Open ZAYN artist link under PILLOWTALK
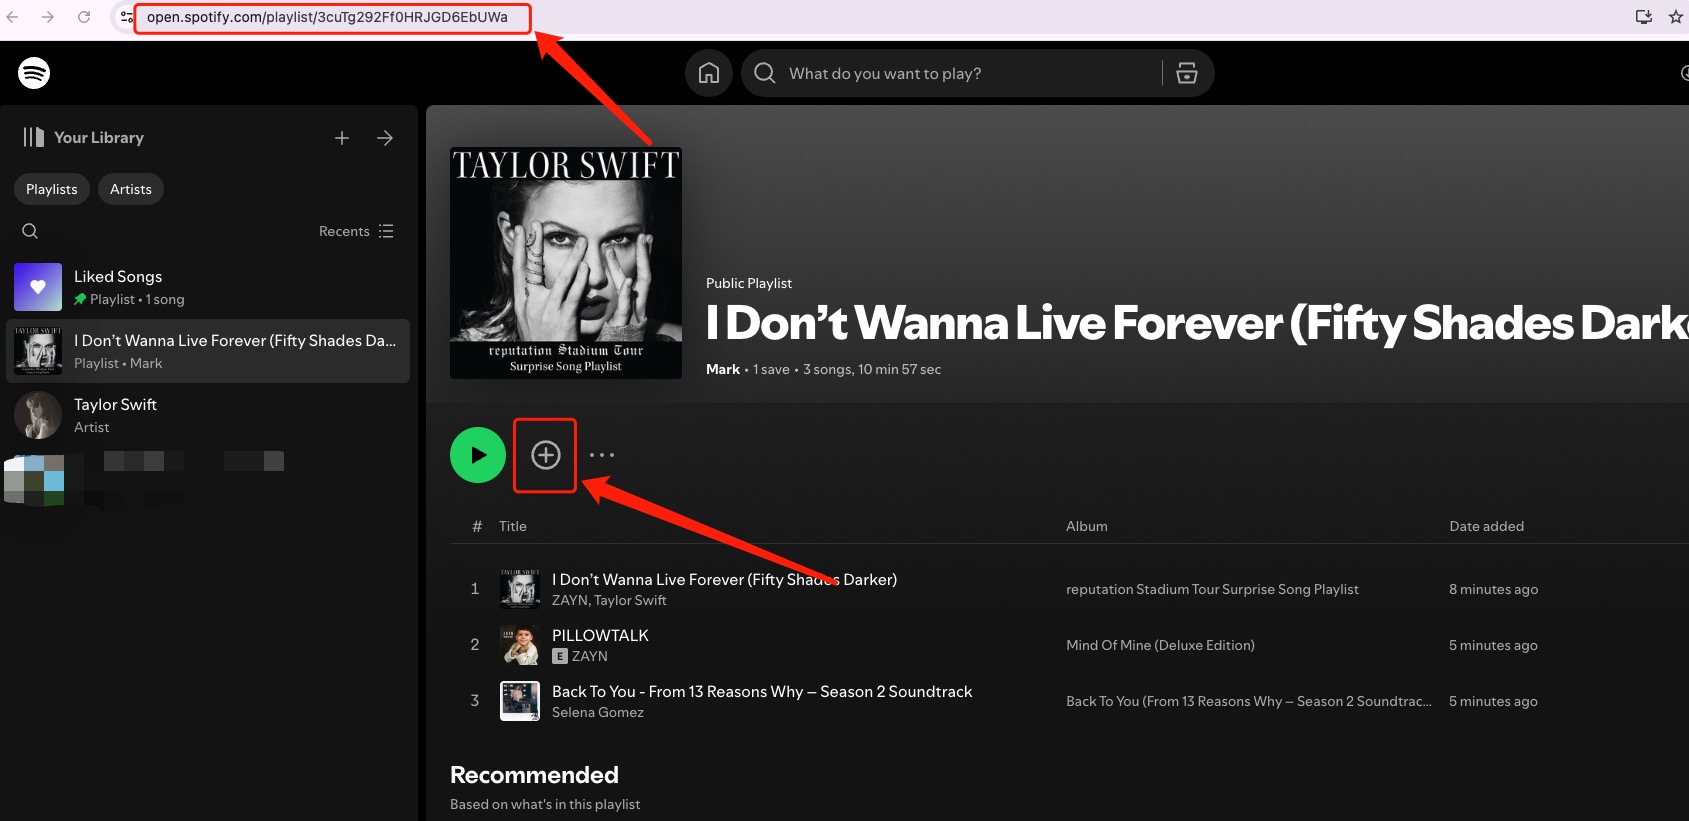The width and height of the screenshot is (1689, 821). coord(590,656)
